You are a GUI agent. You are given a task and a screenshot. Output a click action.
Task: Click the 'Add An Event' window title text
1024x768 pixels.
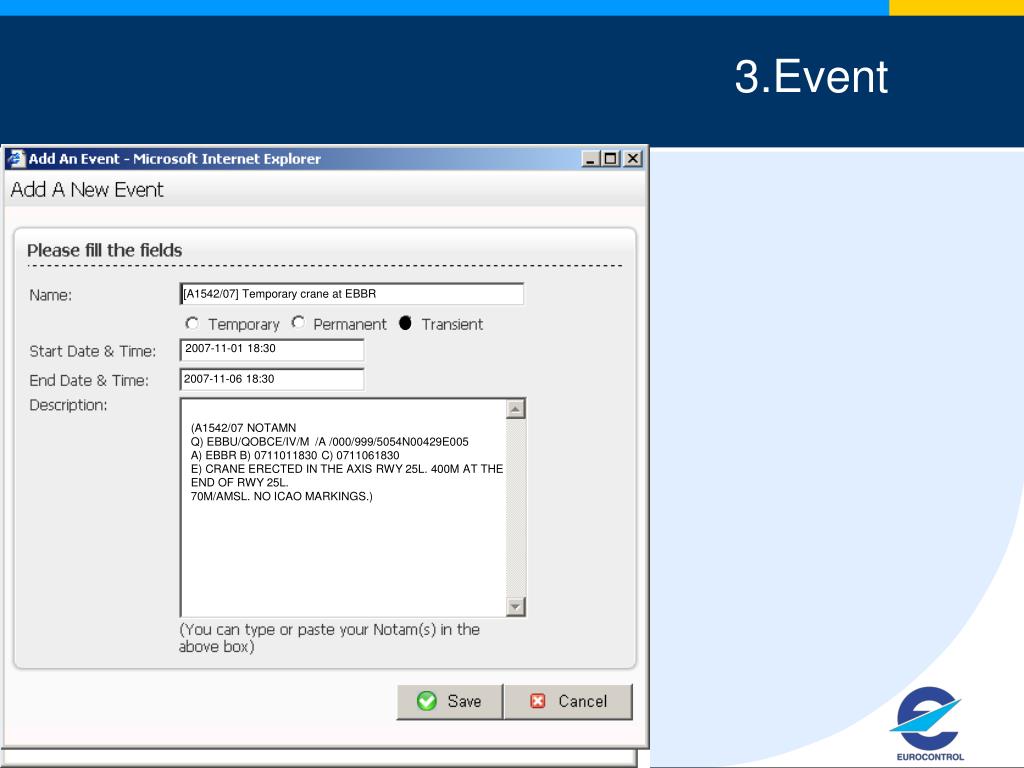click(x=174, y=159)
